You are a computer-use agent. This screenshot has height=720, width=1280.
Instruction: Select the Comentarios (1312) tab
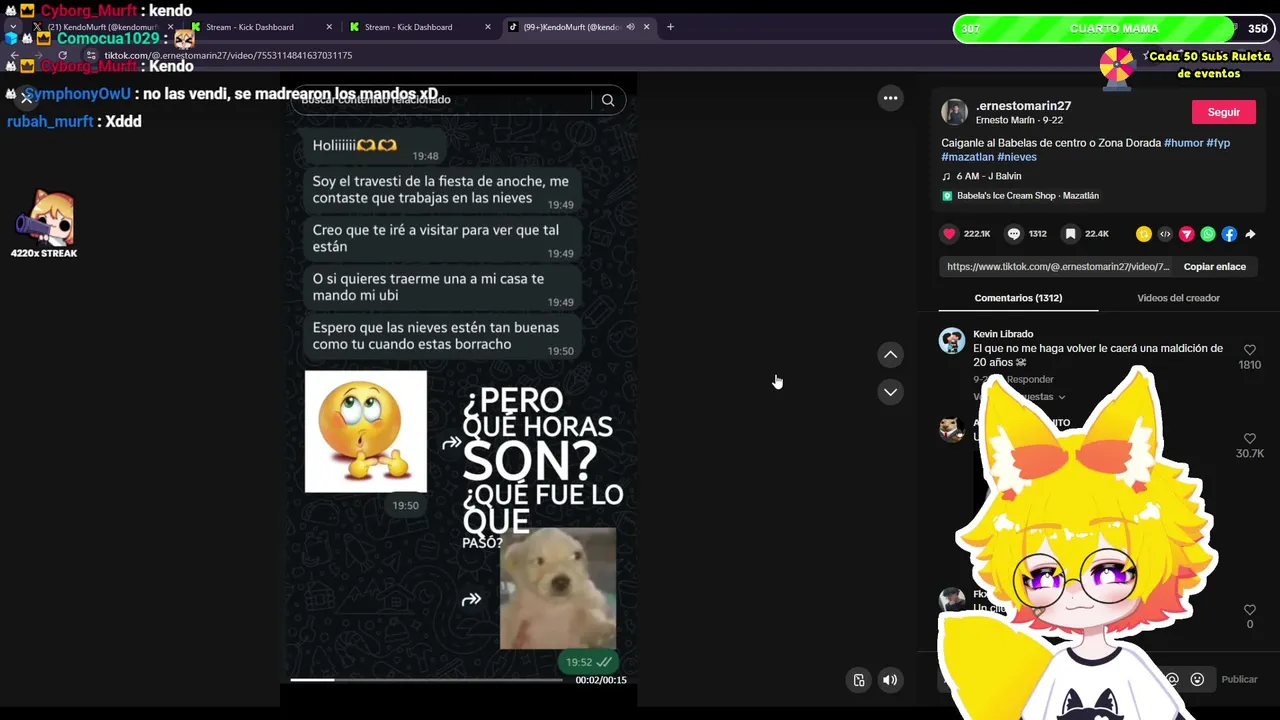(1018, 298)
